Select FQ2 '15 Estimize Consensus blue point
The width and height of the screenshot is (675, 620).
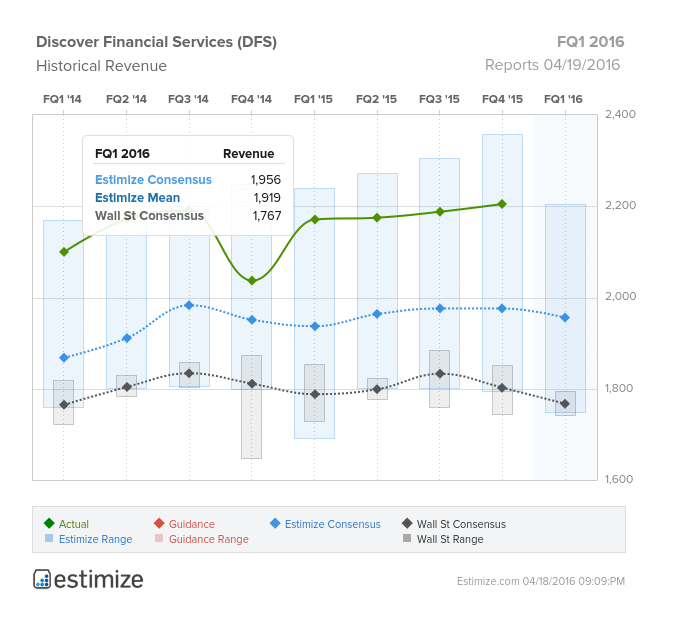click(377, 314)
